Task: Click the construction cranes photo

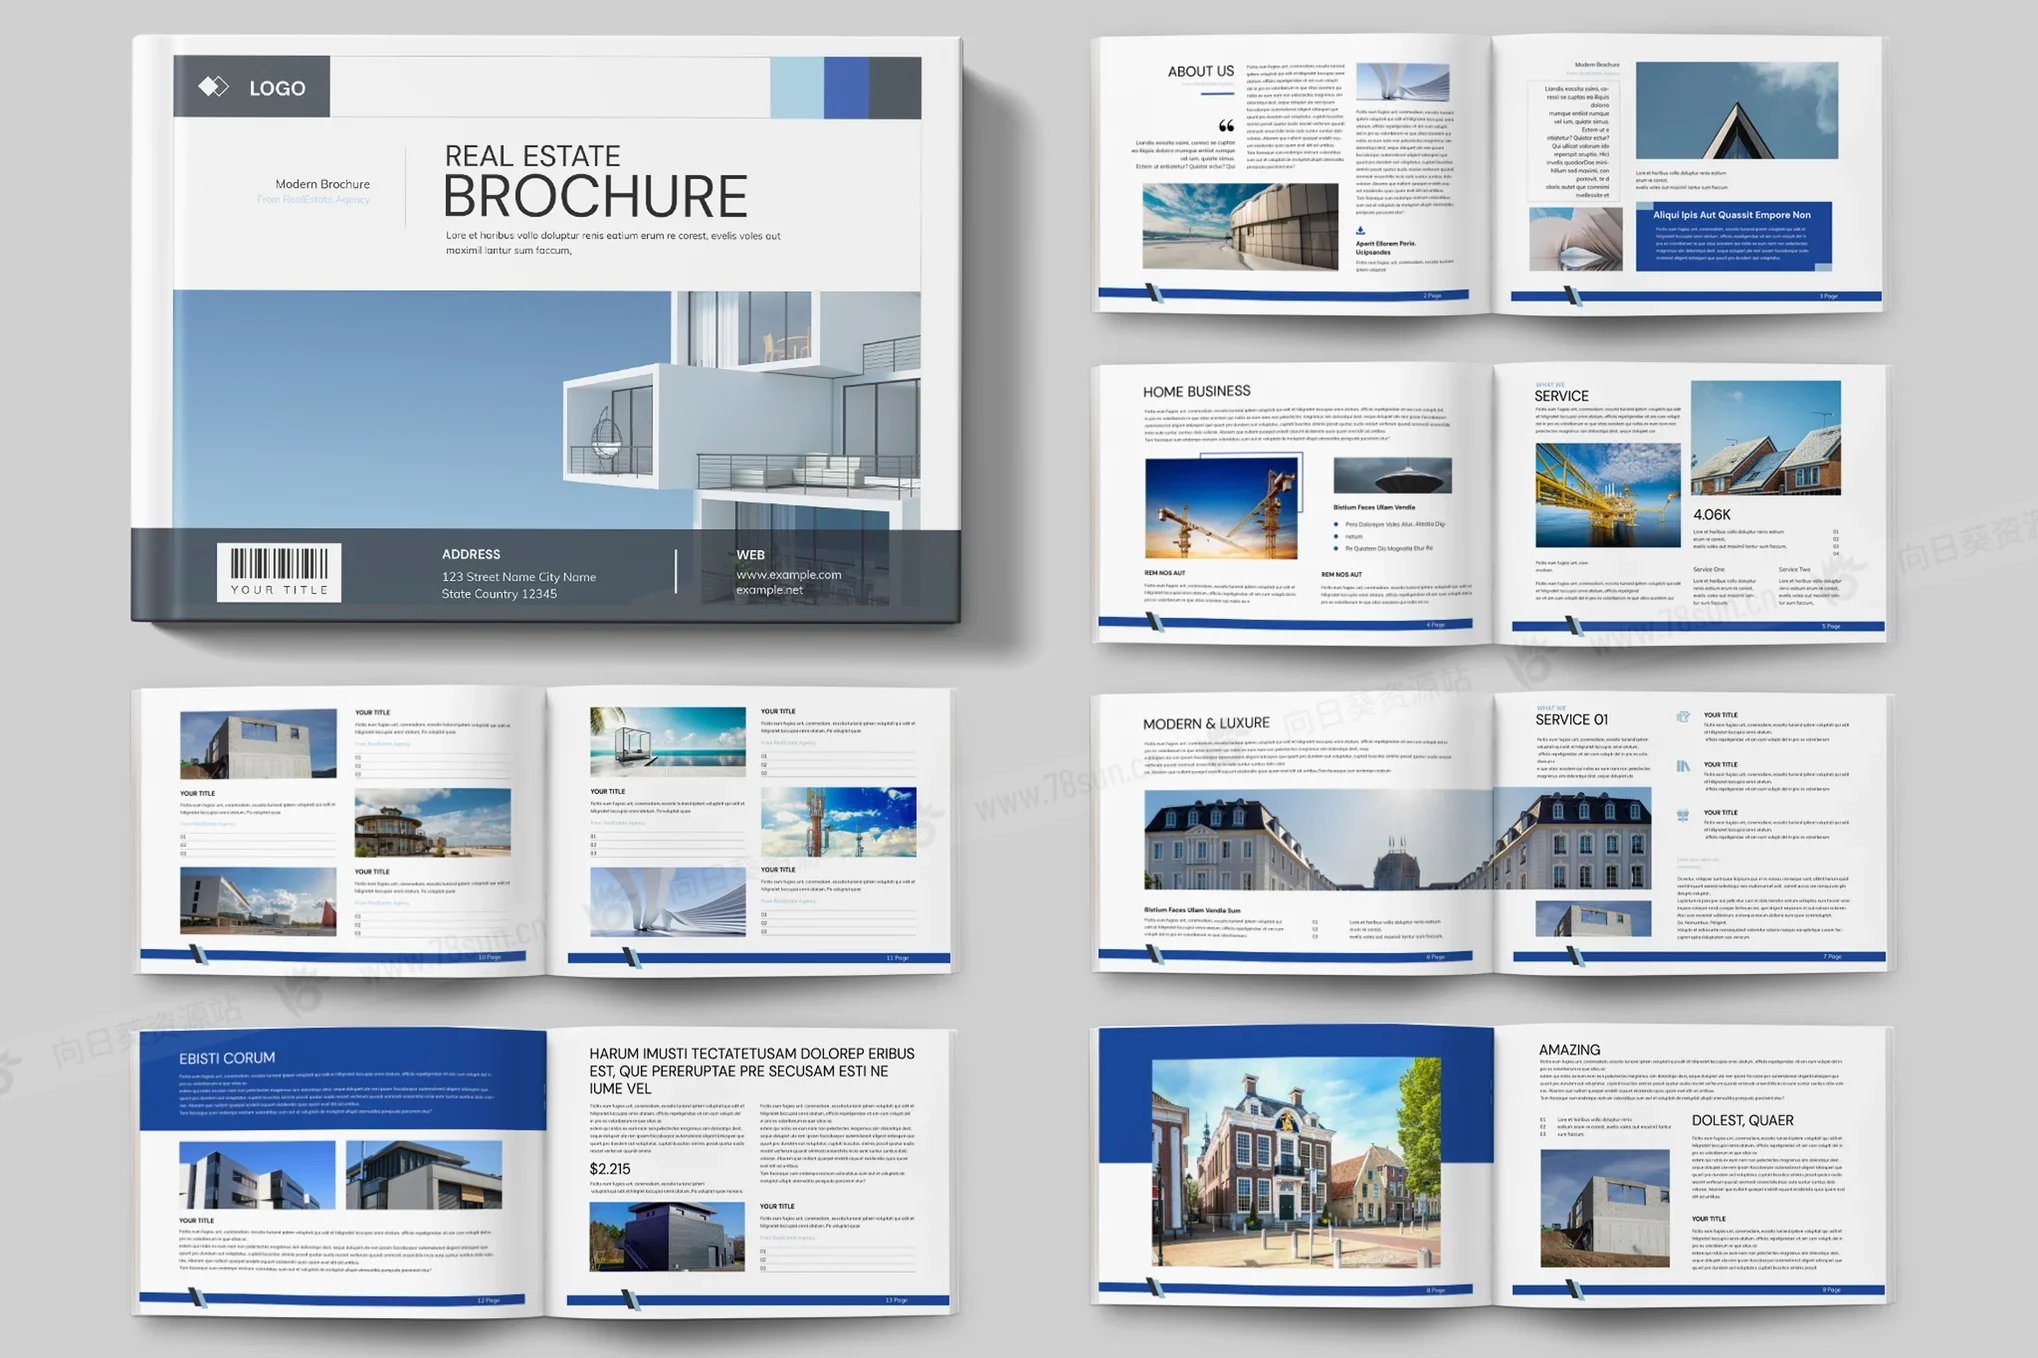Action: [1221, 508]
